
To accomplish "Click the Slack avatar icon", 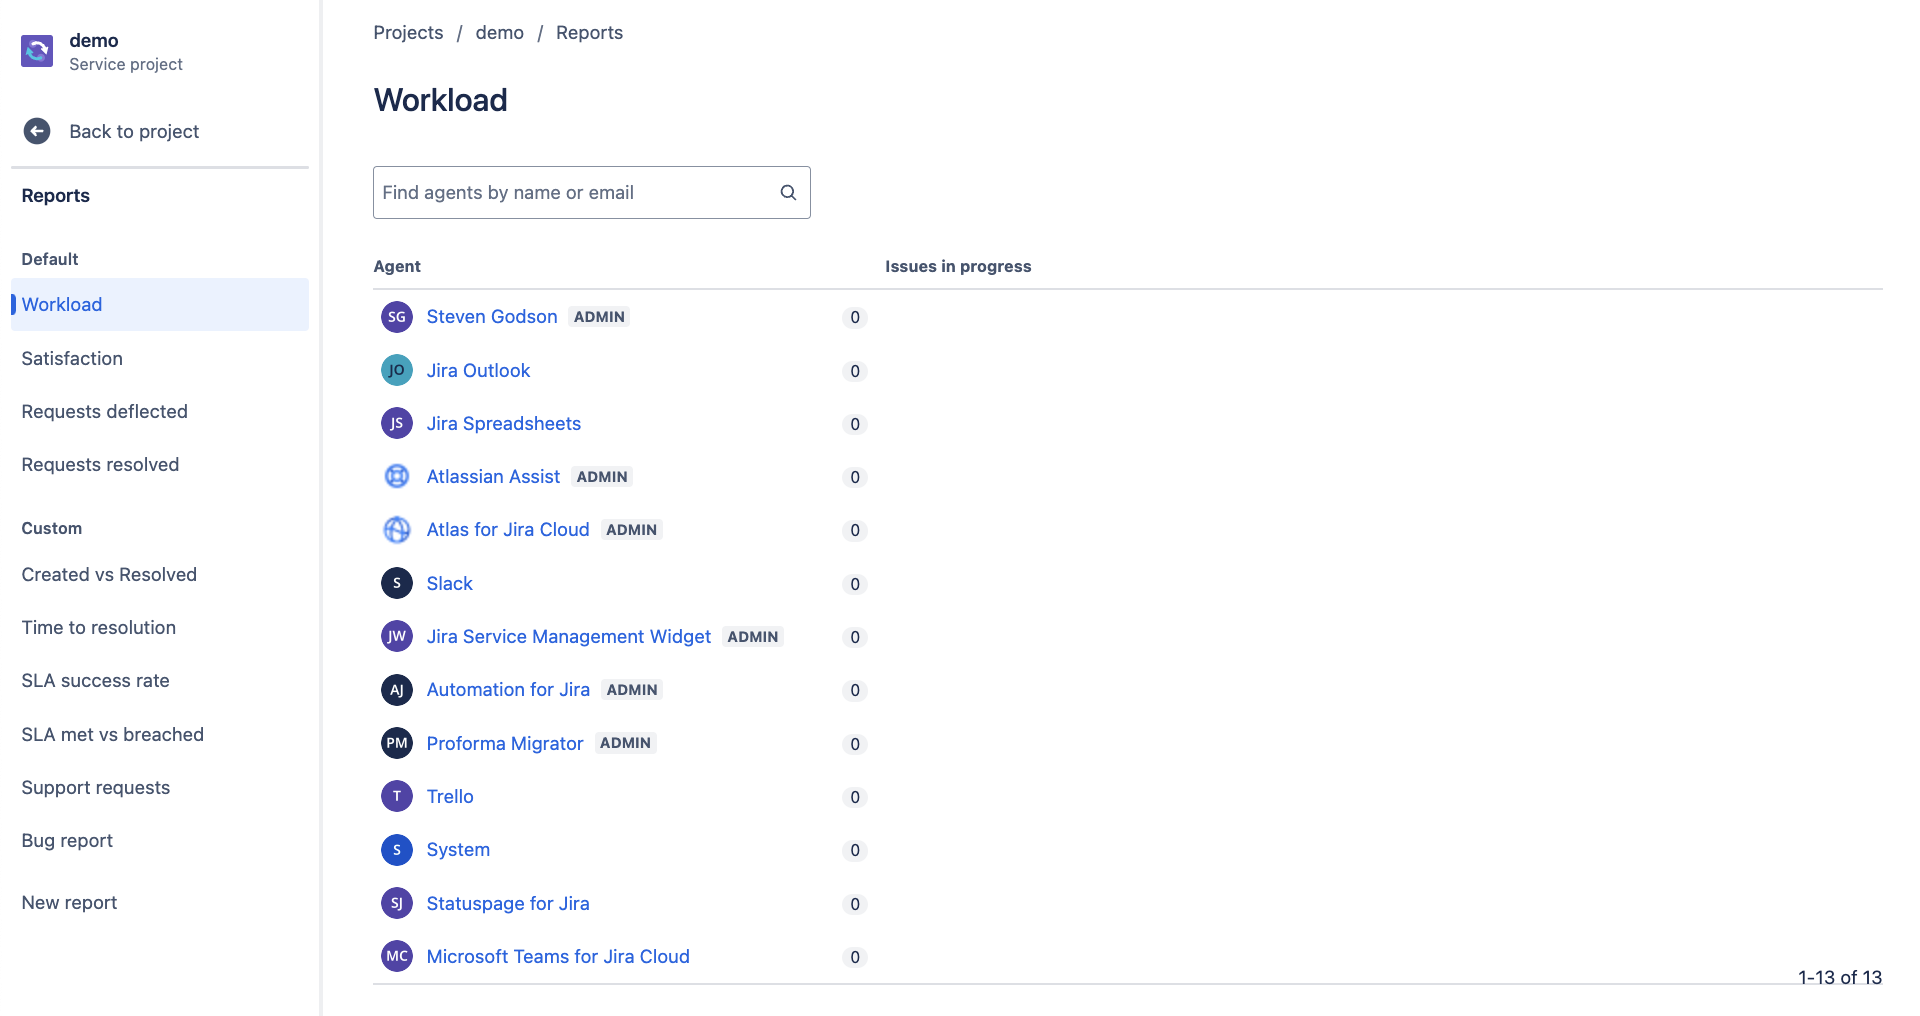I will point(397,583).
